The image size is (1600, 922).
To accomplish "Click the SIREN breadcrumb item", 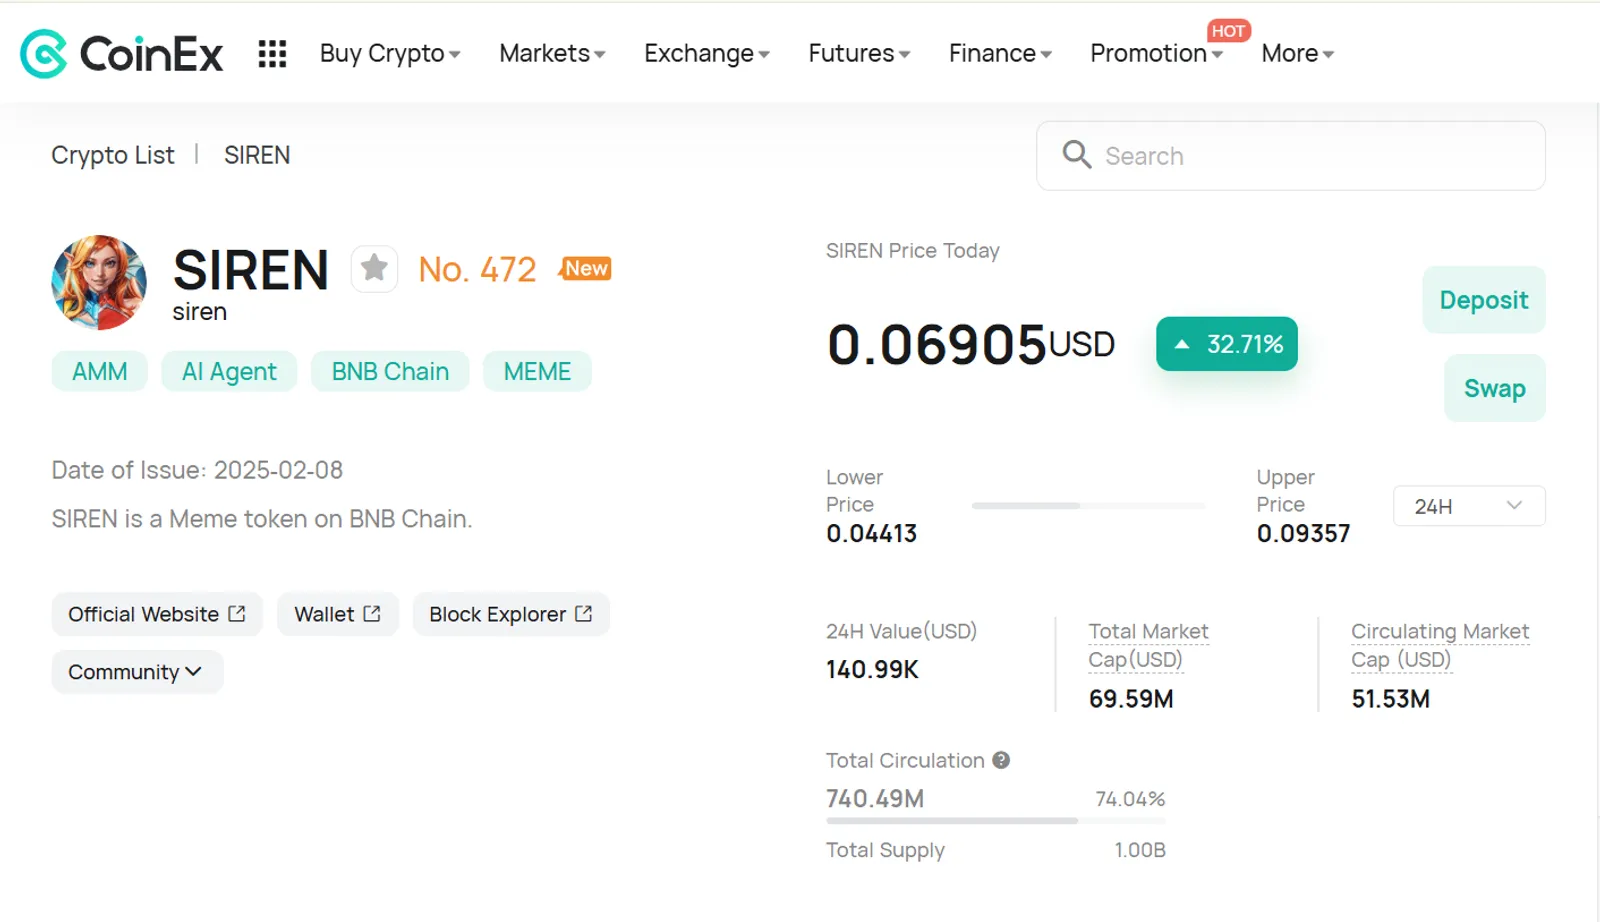I will pyautogui.click(x=257, y=155).
